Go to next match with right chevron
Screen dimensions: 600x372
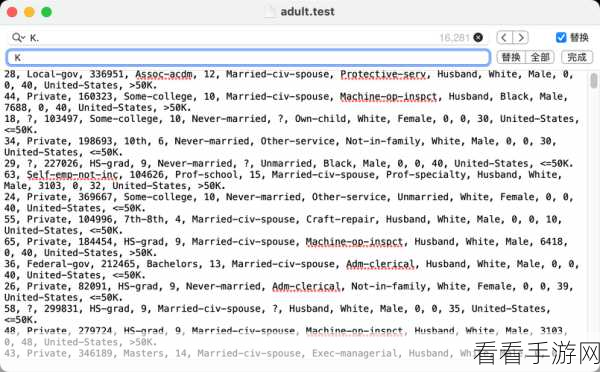521,38
